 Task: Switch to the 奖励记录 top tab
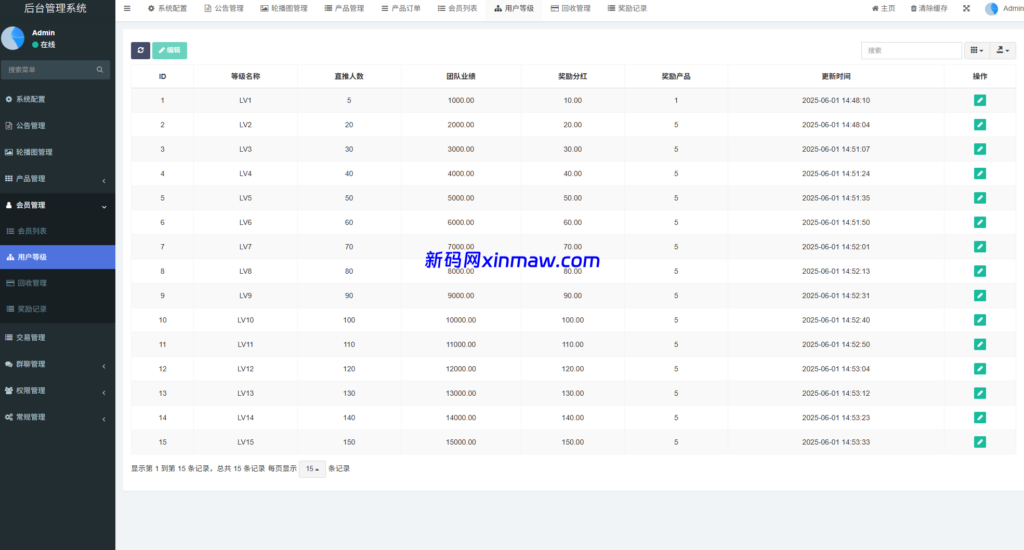(627, 8)
